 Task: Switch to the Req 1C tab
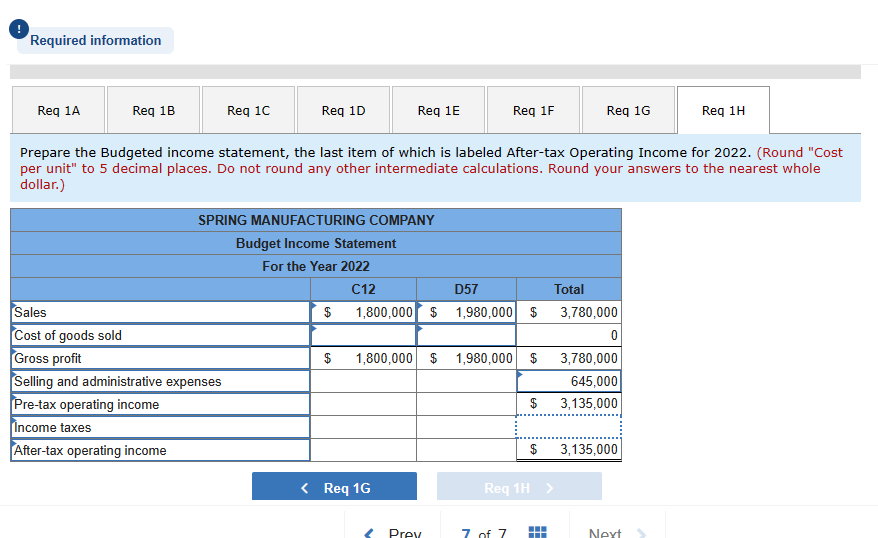point(249,110)
